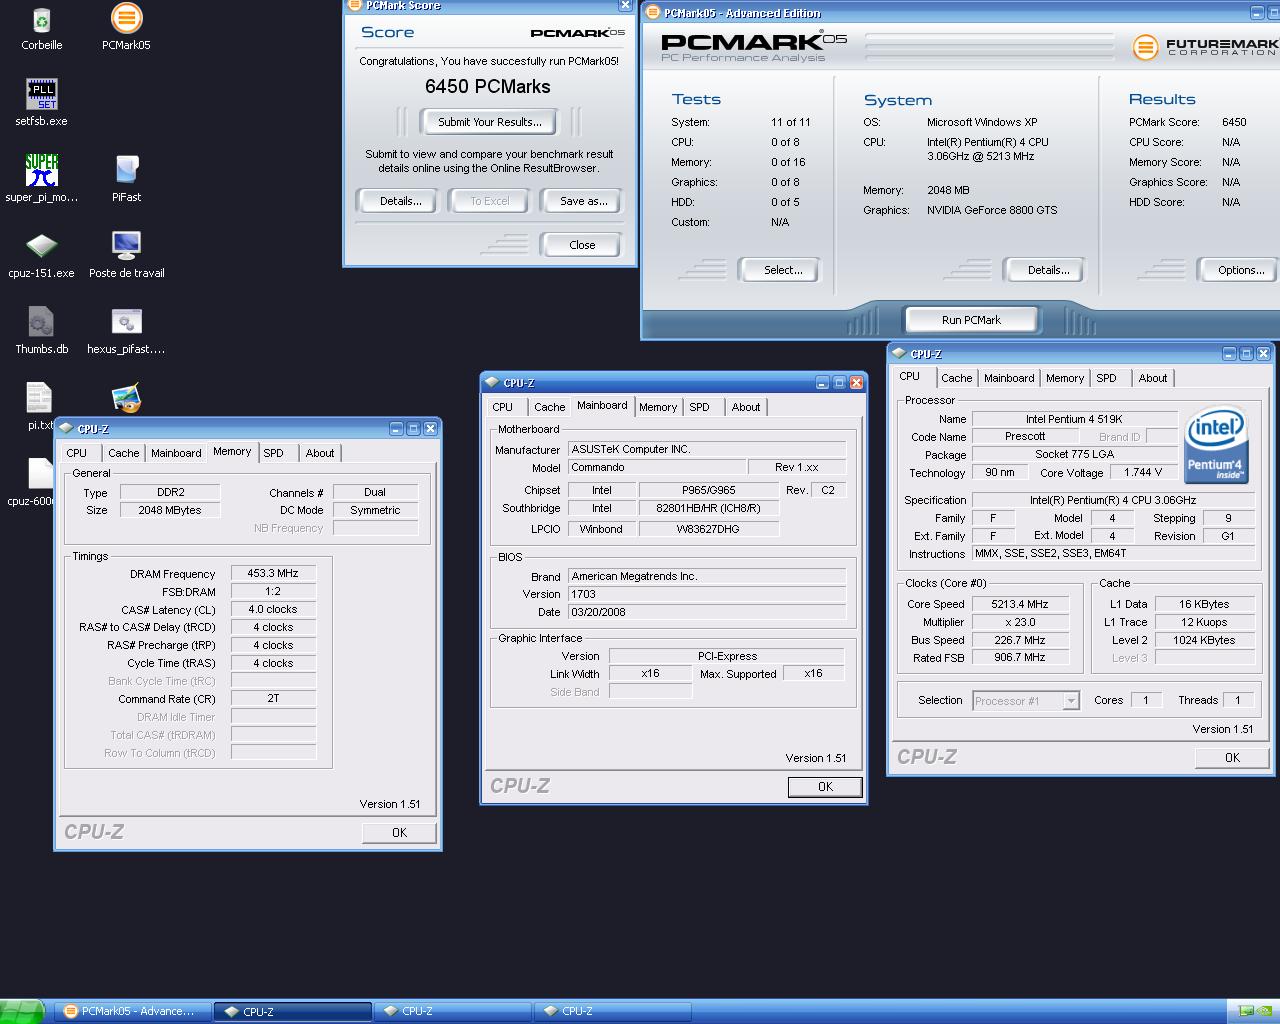Switch to PCMark05 taskbar button

click(x=133, y=1011)
